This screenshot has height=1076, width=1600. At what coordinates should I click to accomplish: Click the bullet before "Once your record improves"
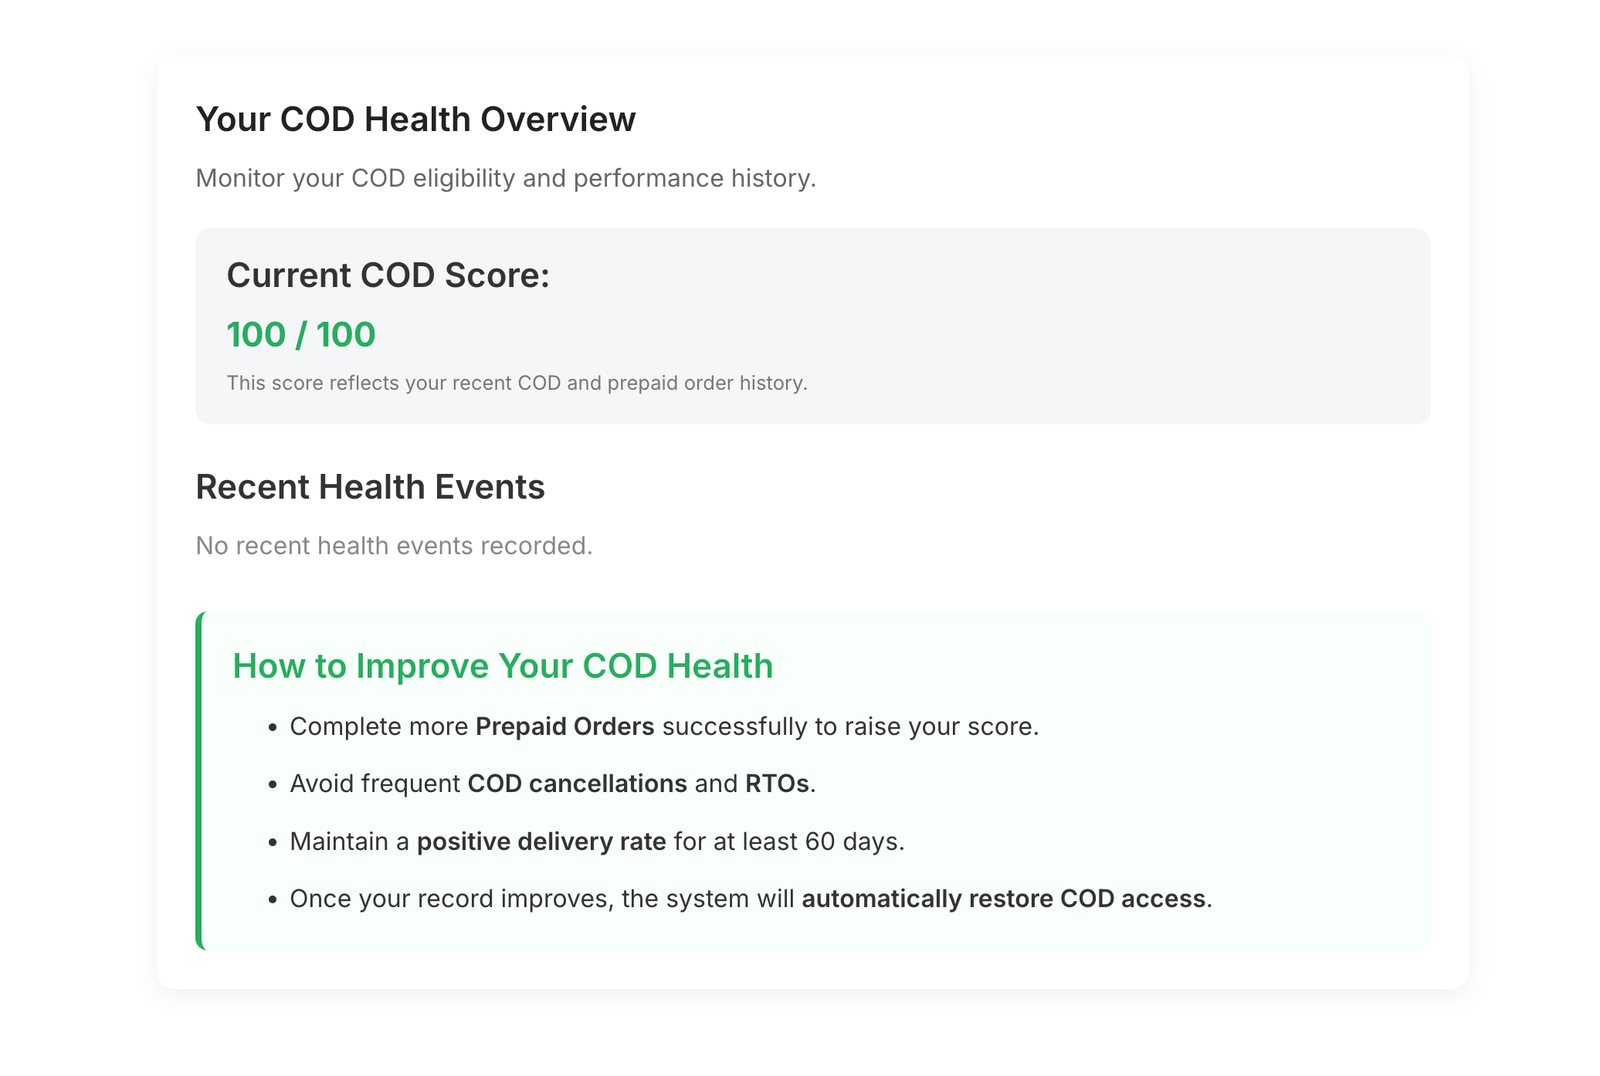[272, 900]
